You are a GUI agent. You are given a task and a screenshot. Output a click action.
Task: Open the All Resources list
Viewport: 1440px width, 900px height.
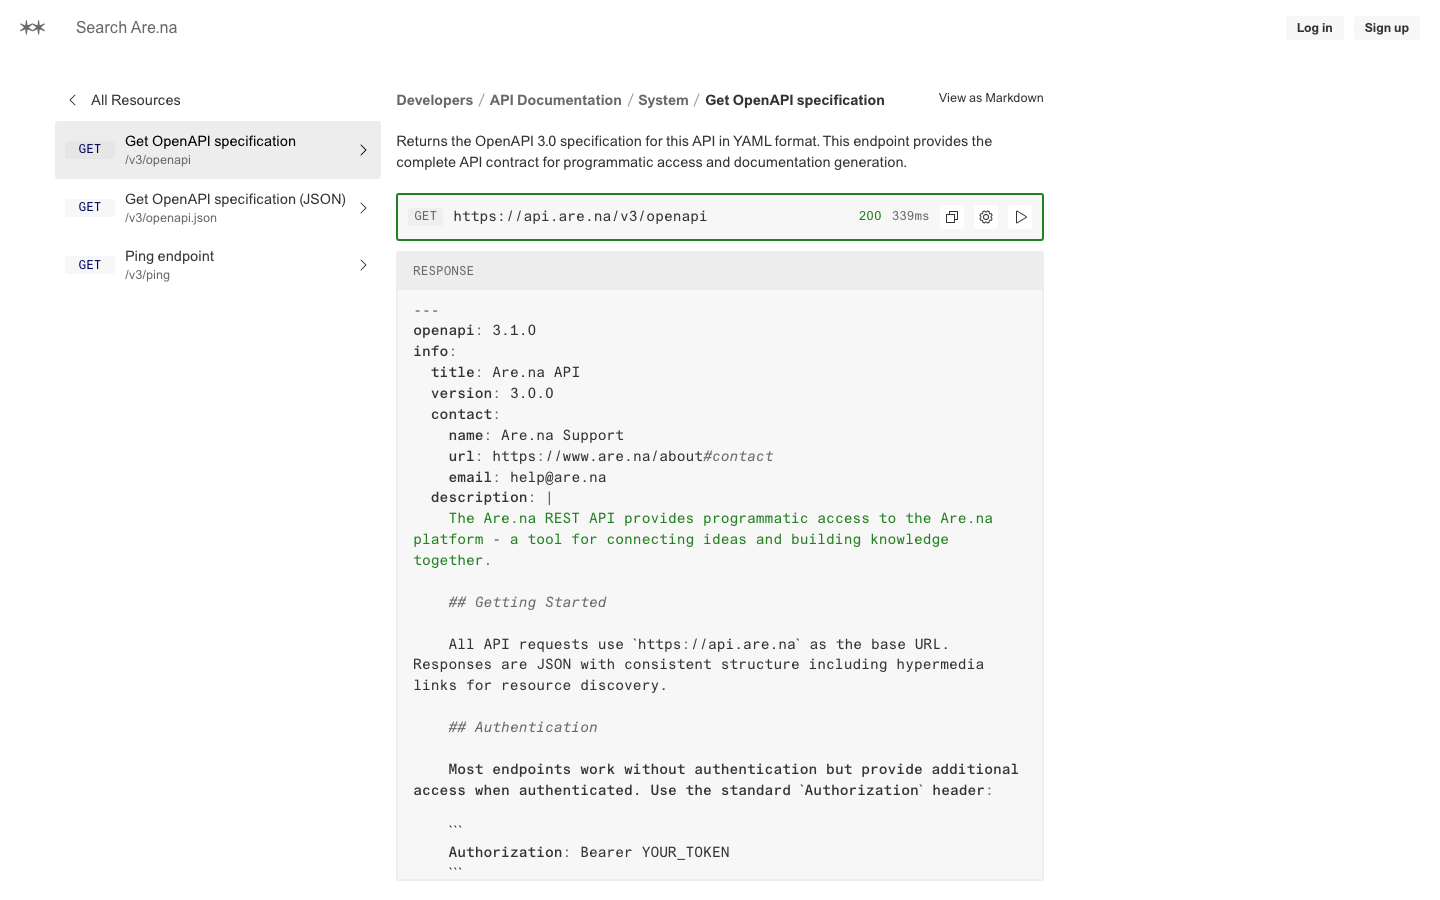coord(136,100)
